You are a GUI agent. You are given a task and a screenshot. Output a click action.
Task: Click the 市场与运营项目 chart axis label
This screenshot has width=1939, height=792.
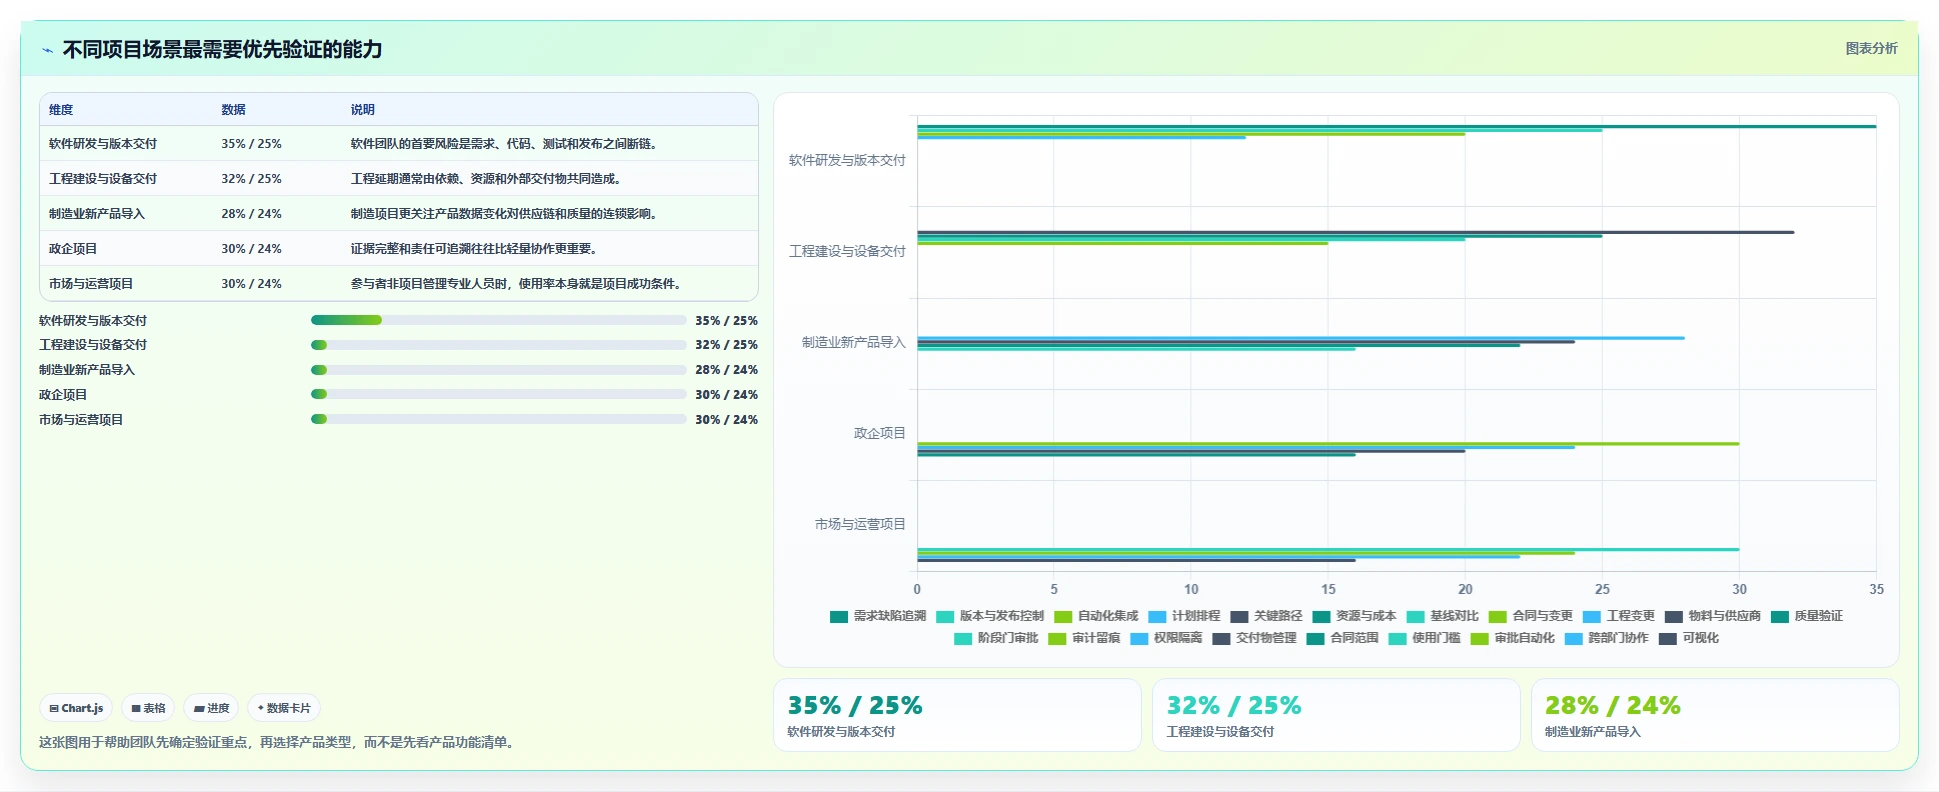[860, 524]
